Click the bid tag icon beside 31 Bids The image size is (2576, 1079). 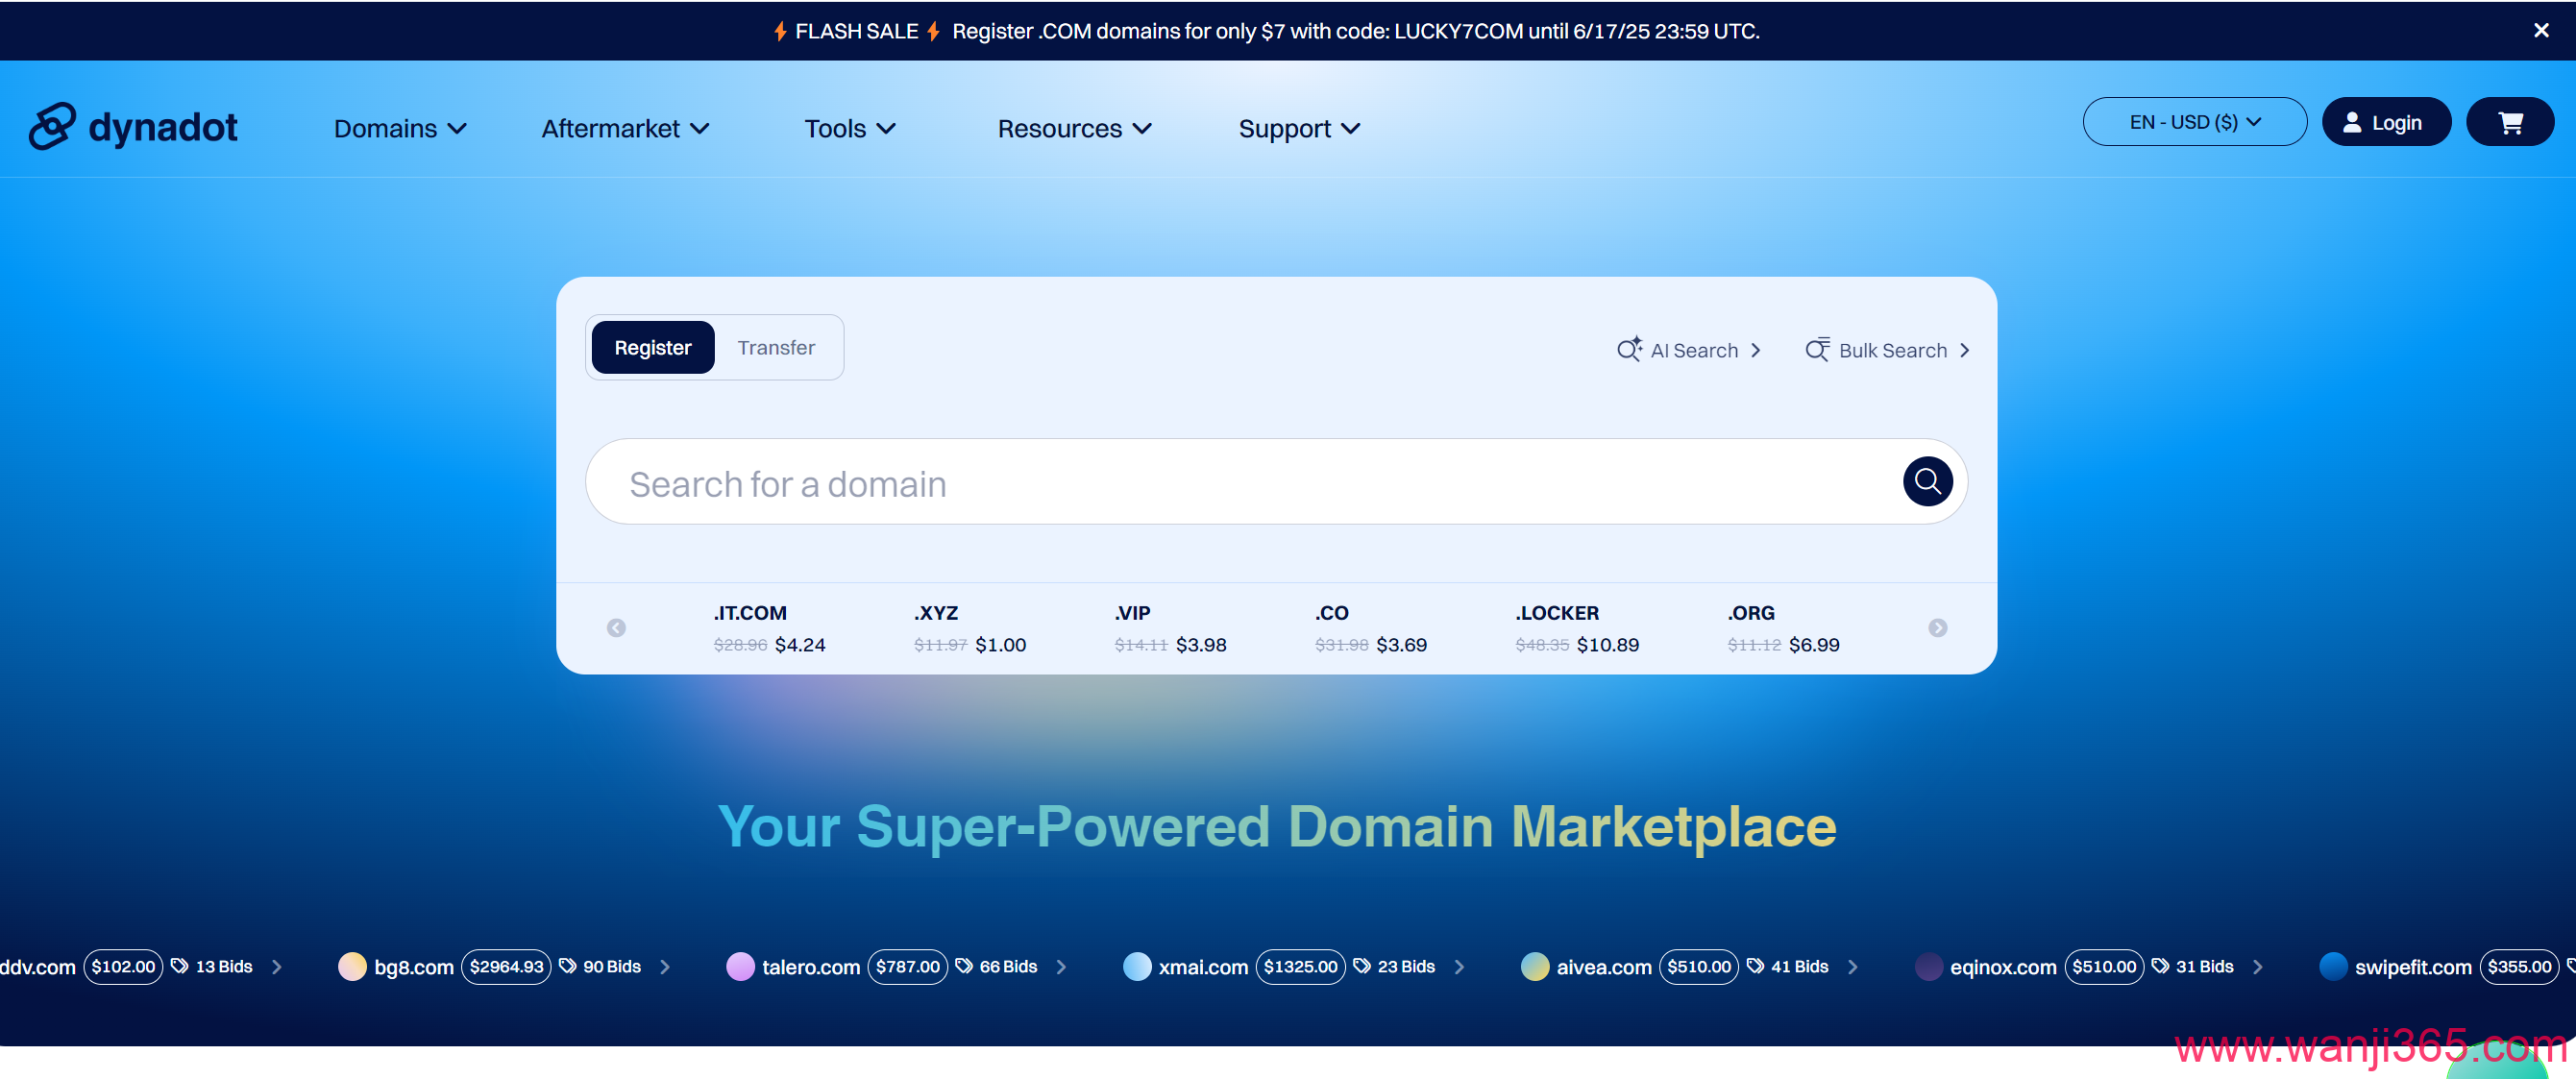point(2160,966)
